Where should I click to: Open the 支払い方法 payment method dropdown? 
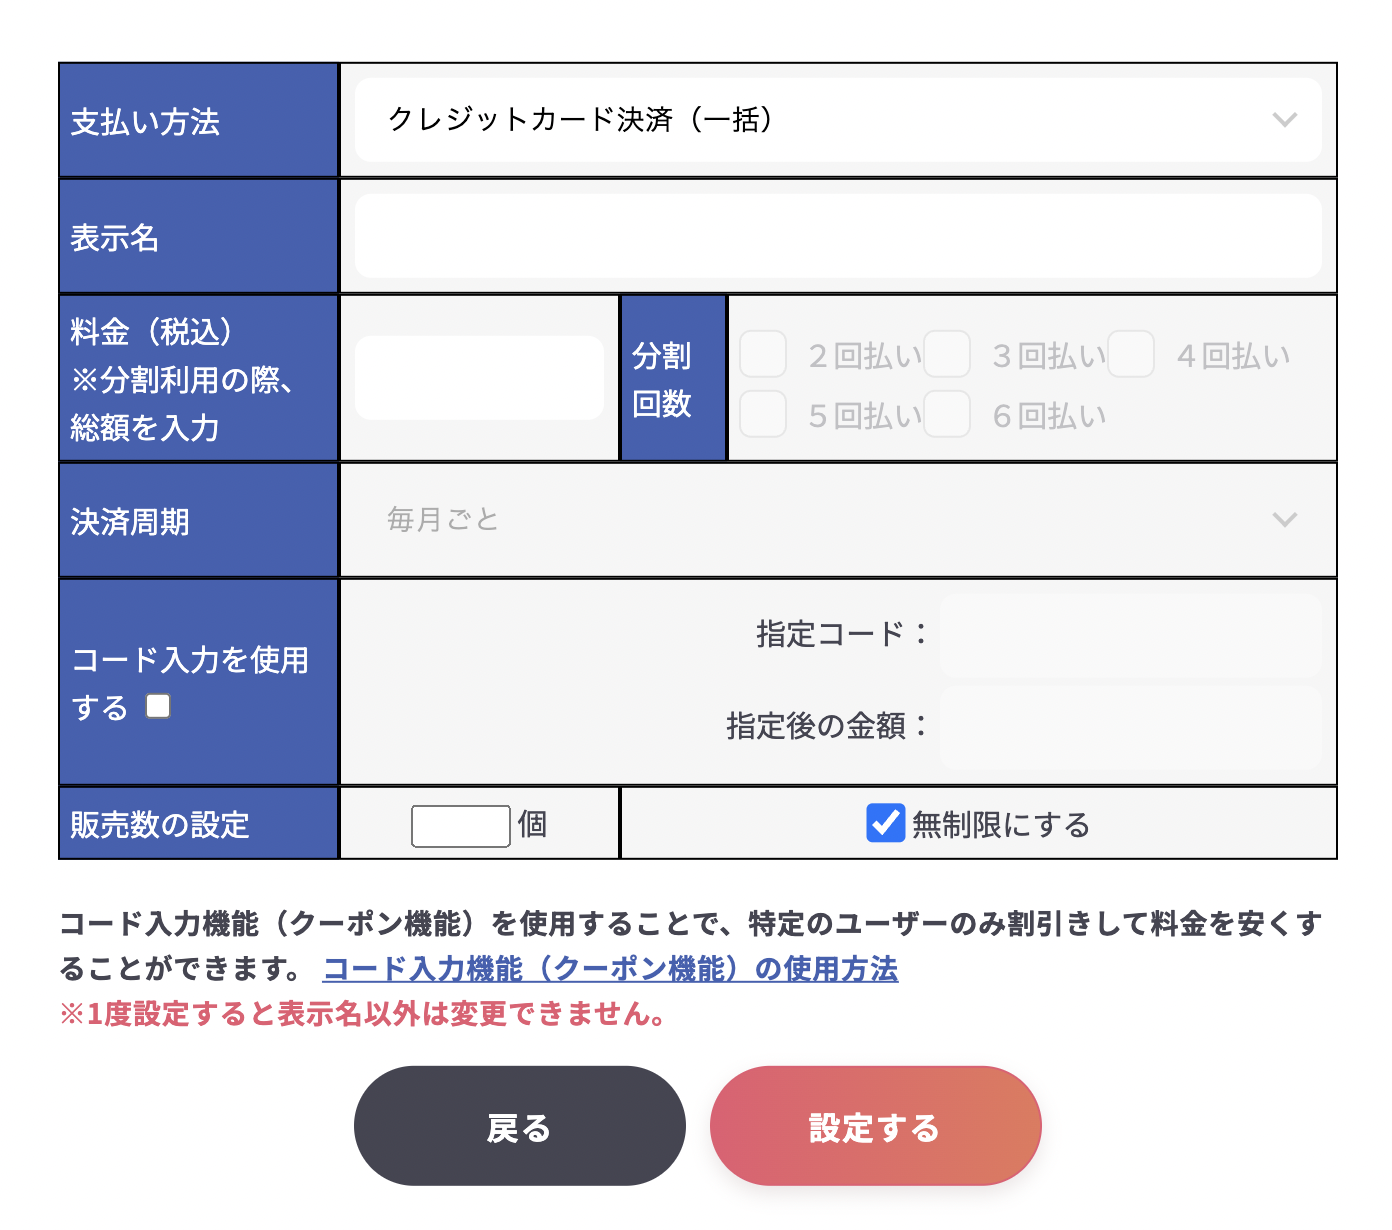[836, 120]
